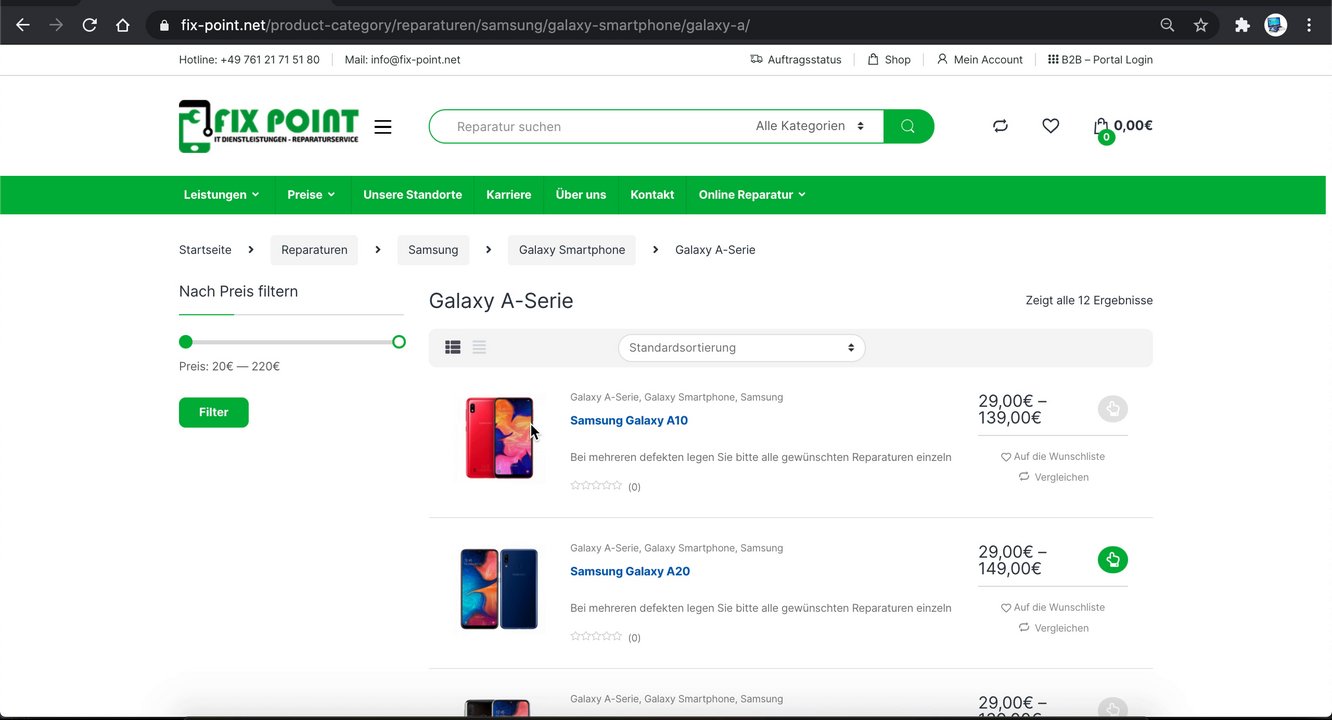The width and height of the screenshot is (1332, 720).
Task: Open the compare arrows icon in header
Action: [x=1000, y=126]
